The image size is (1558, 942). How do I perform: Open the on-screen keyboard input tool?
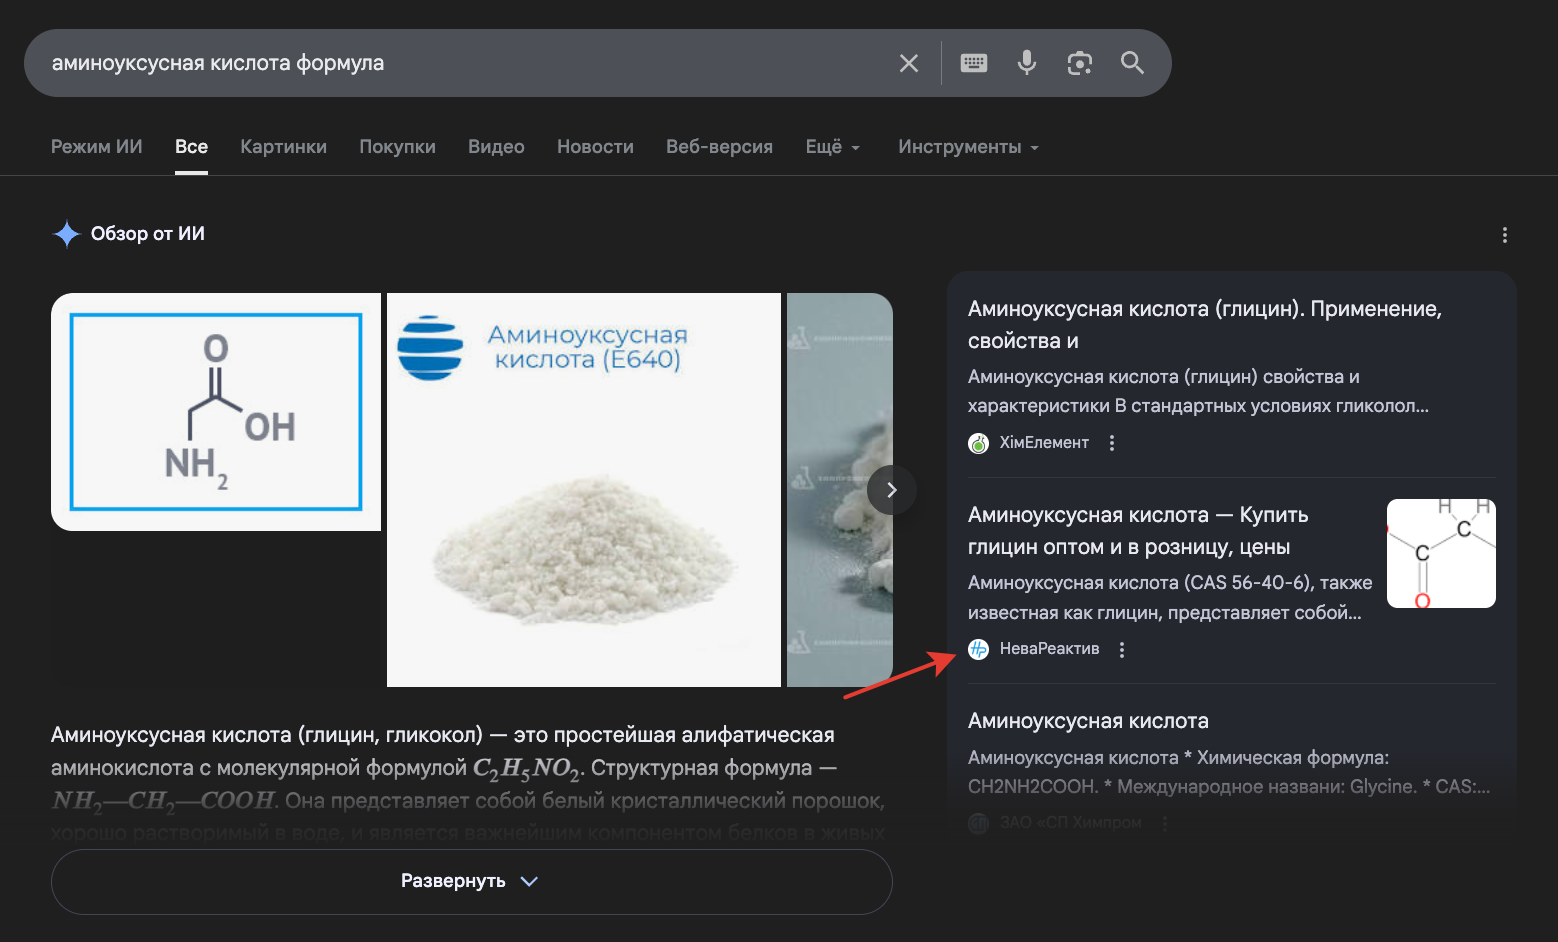[973, 63]
